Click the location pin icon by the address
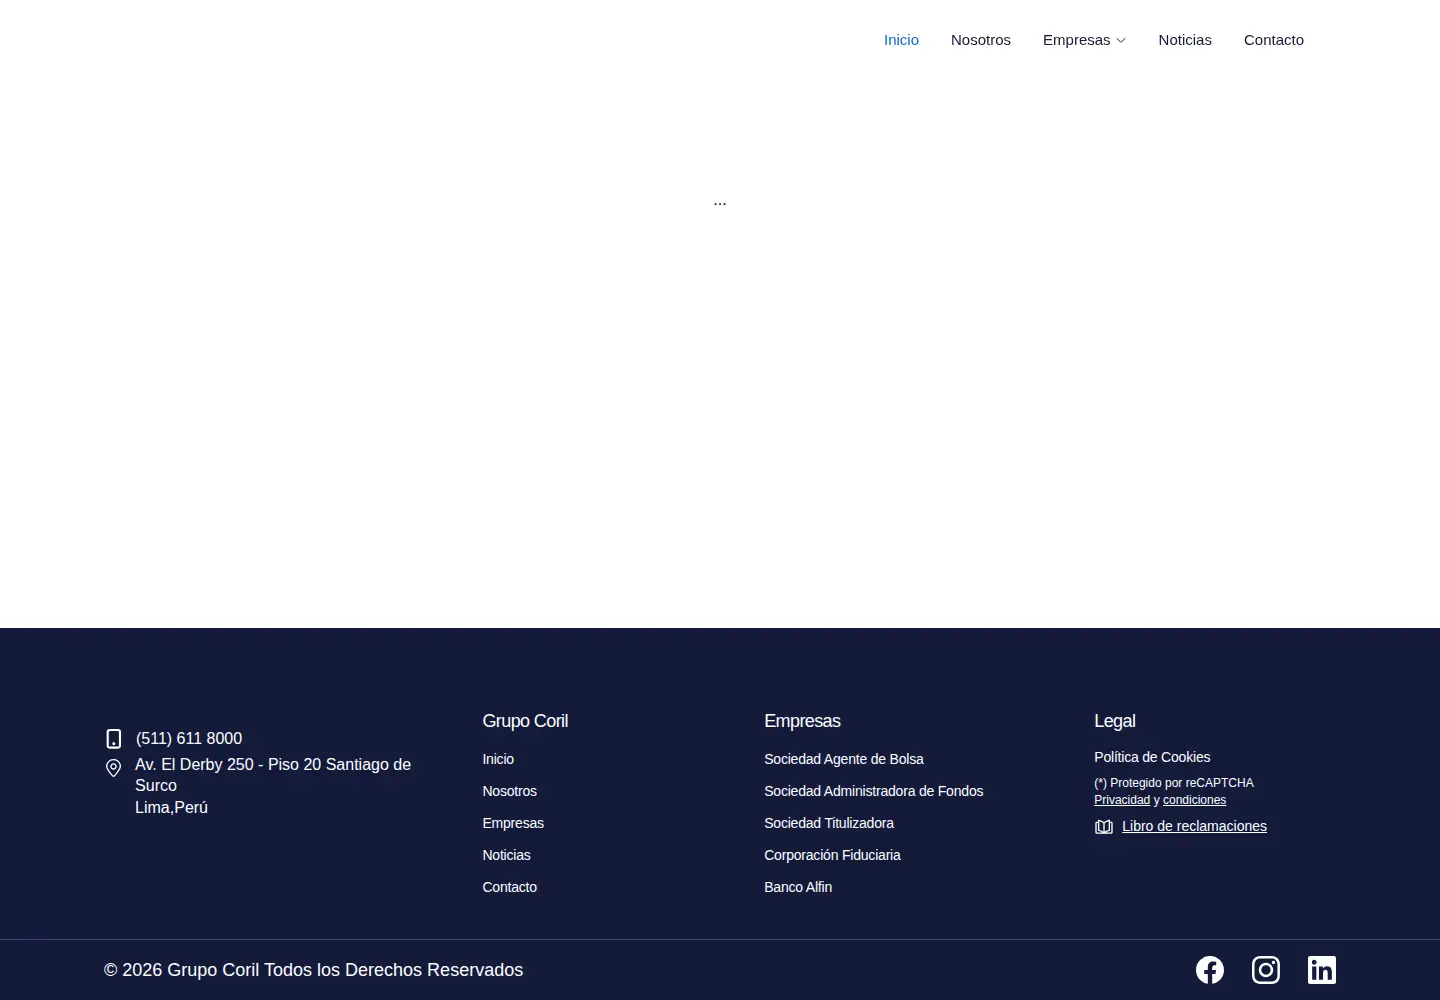This screenshot has height=1000, width=1440. click(x=114, y=768)
